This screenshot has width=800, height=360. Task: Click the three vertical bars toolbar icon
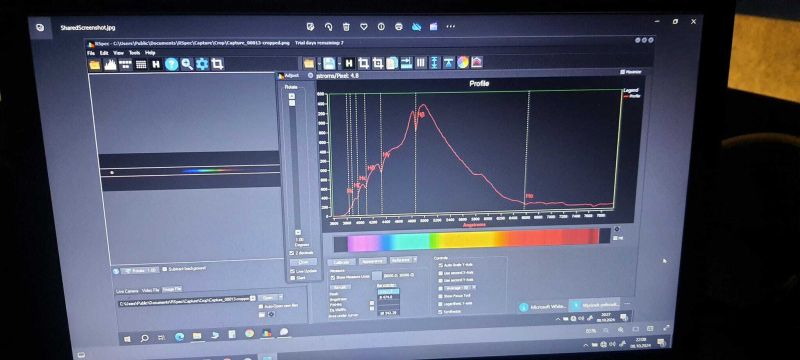pyautogui.click(x=421, y=63)
